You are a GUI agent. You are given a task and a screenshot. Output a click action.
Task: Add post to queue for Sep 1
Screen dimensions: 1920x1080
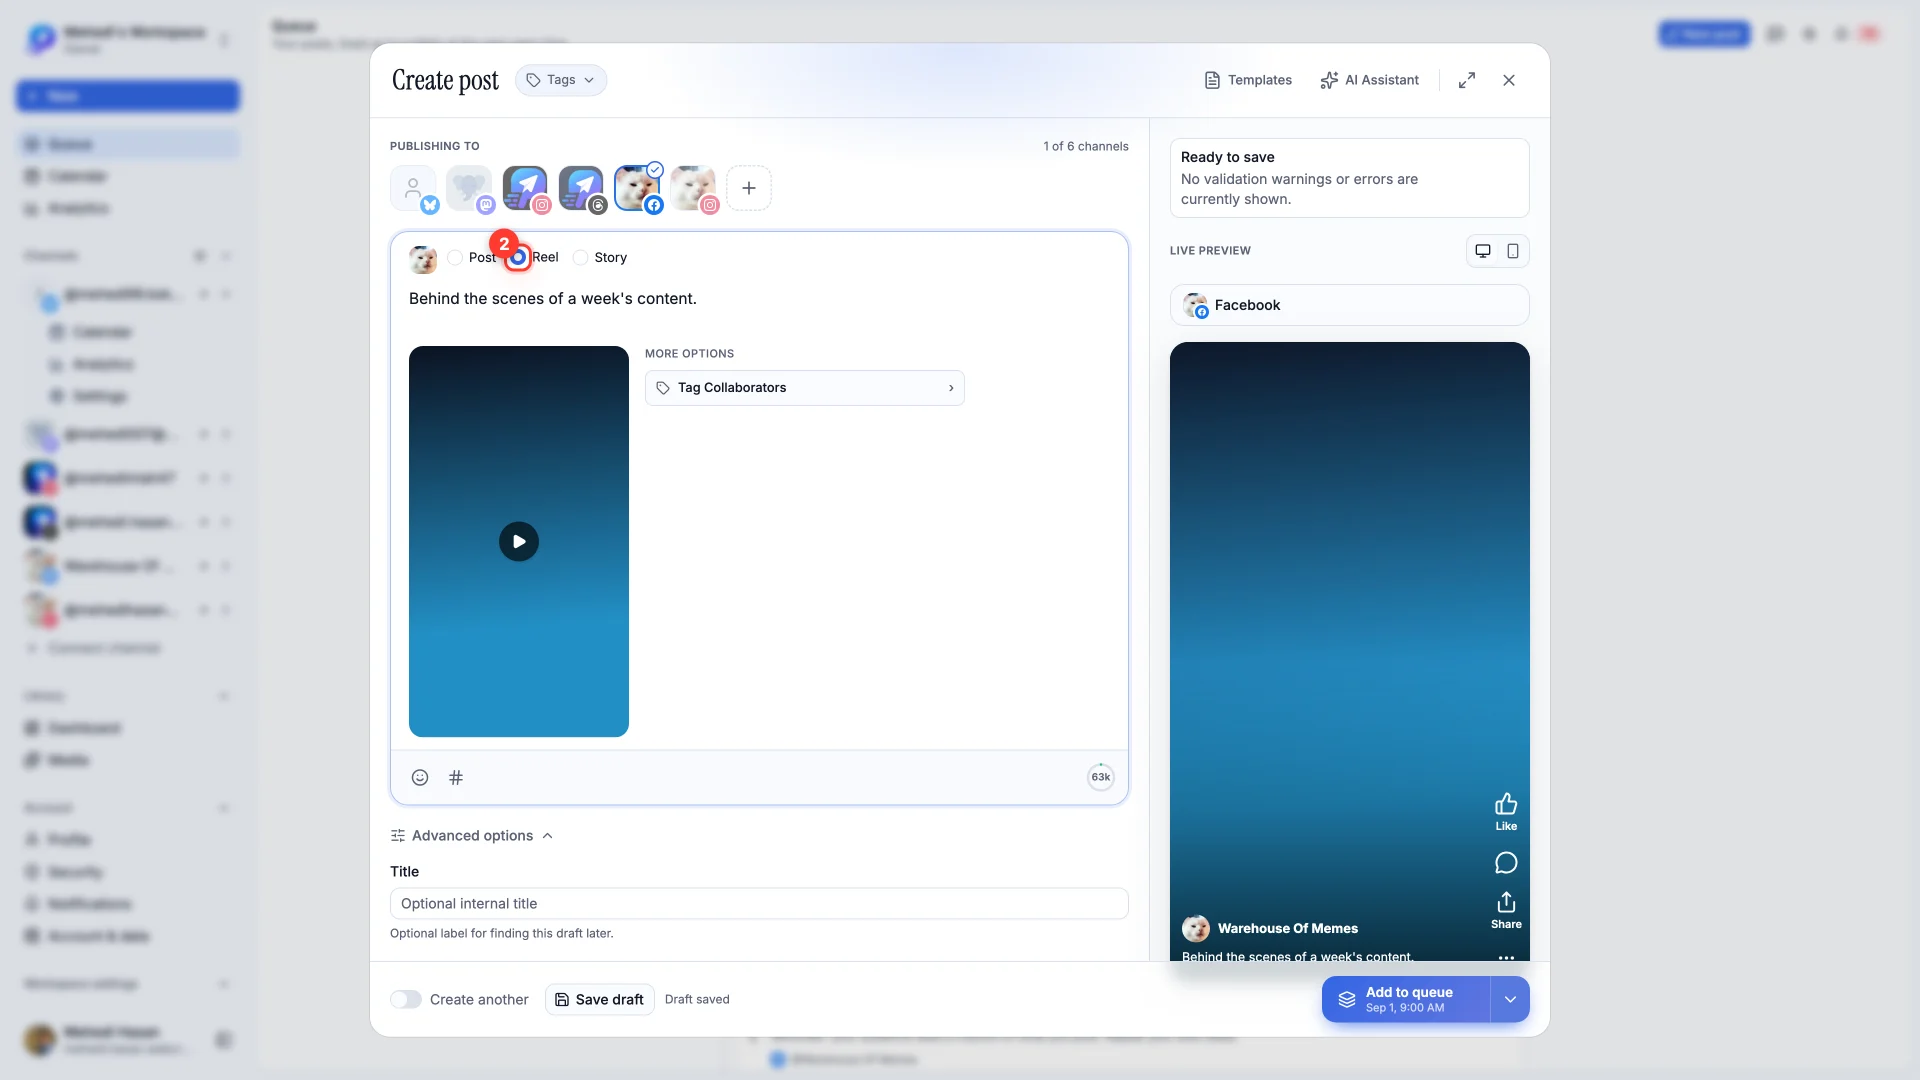1406,1000
